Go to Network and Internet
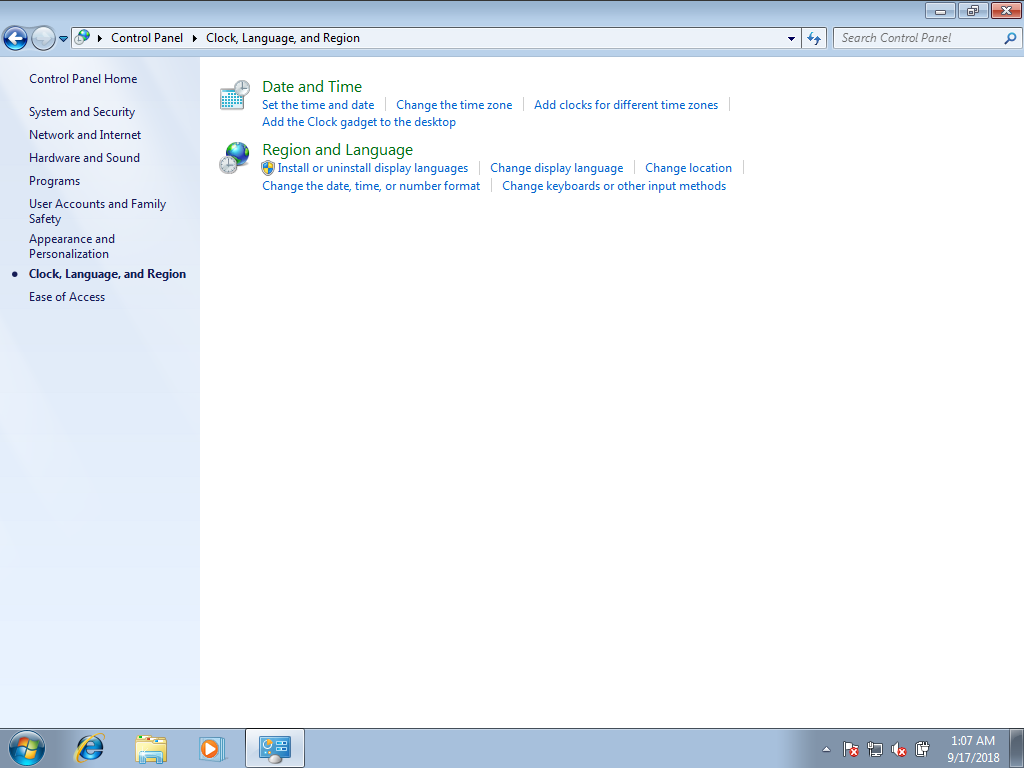Screen dimensions: 1024x768 click(85, 135)
